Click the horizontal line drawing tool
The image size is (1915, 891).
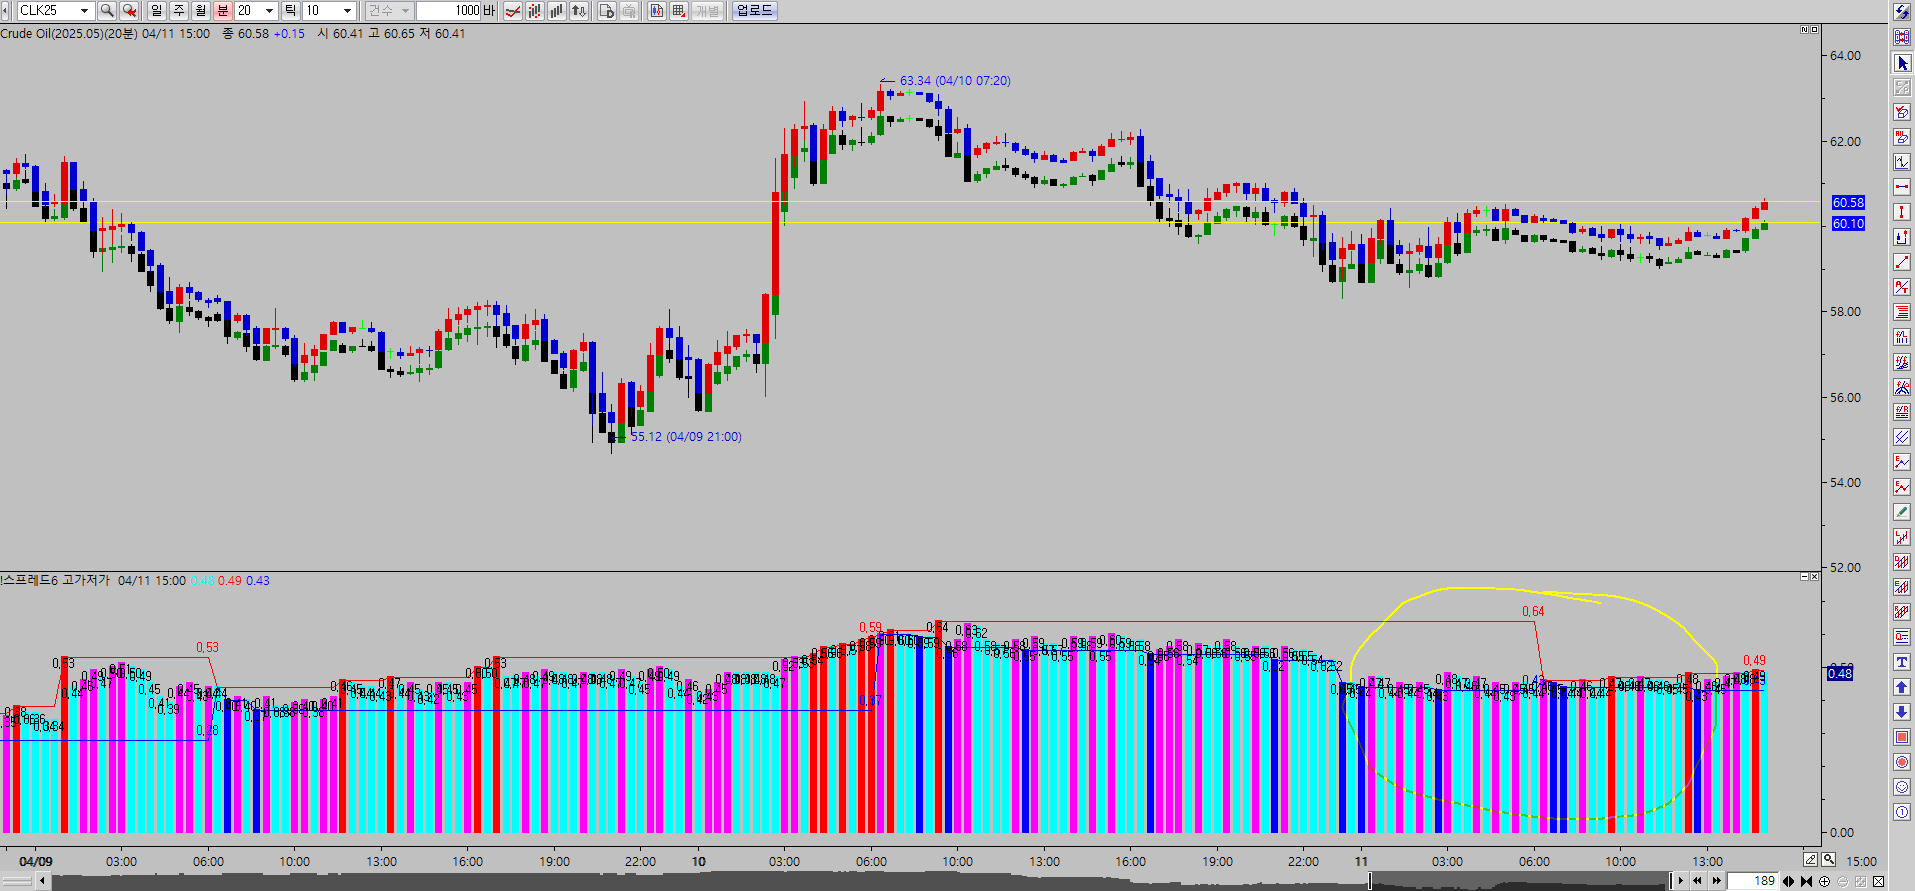pyautogui.click(x=1902, y=187)
